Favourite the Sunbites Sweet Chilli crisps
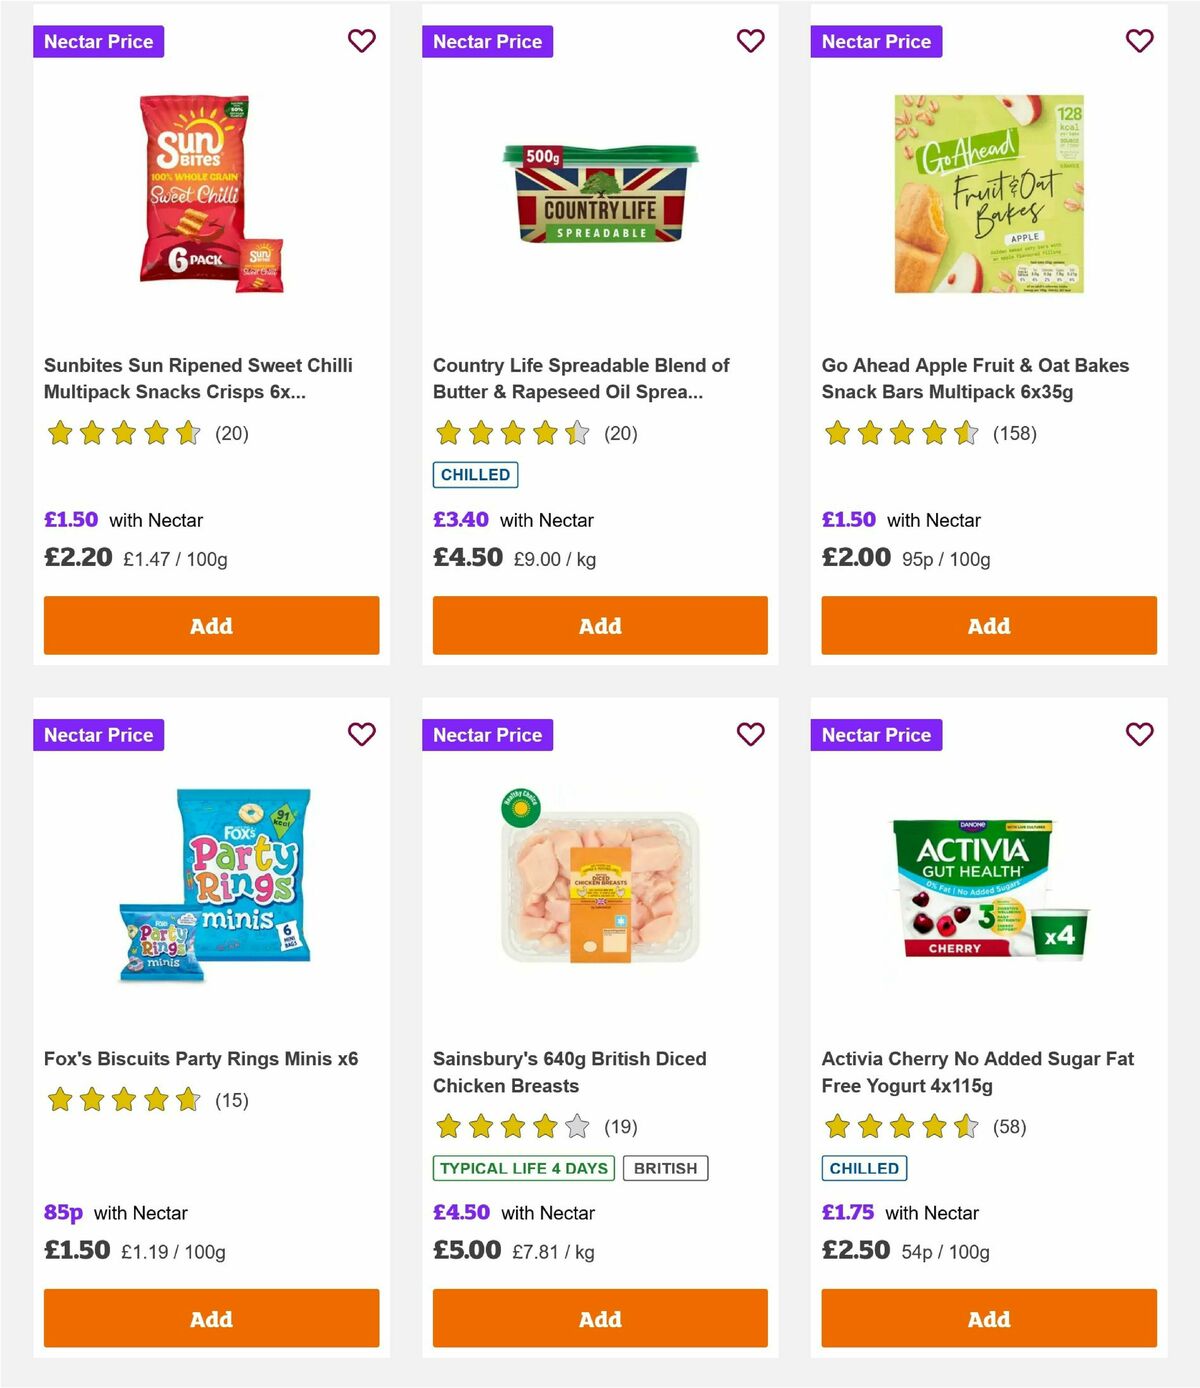Screen dimensions: 1200x1388 (362, 41)
